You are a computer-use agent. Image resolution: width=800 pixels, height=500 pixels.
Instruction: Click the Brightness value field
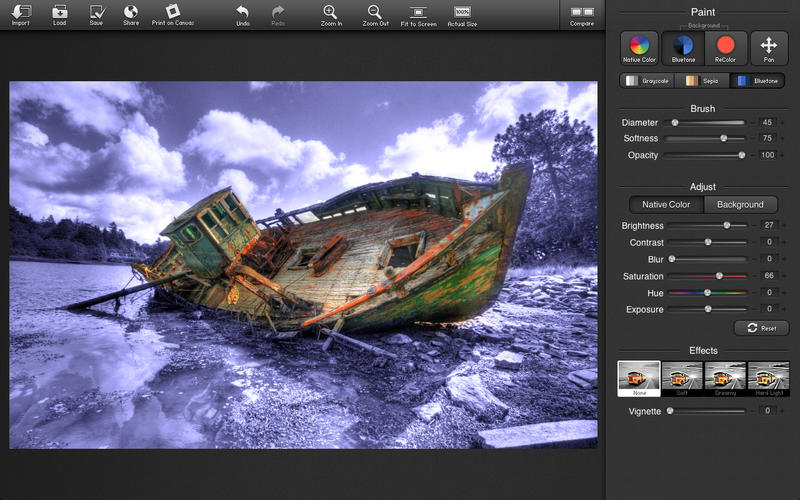(x=768, y=225)
